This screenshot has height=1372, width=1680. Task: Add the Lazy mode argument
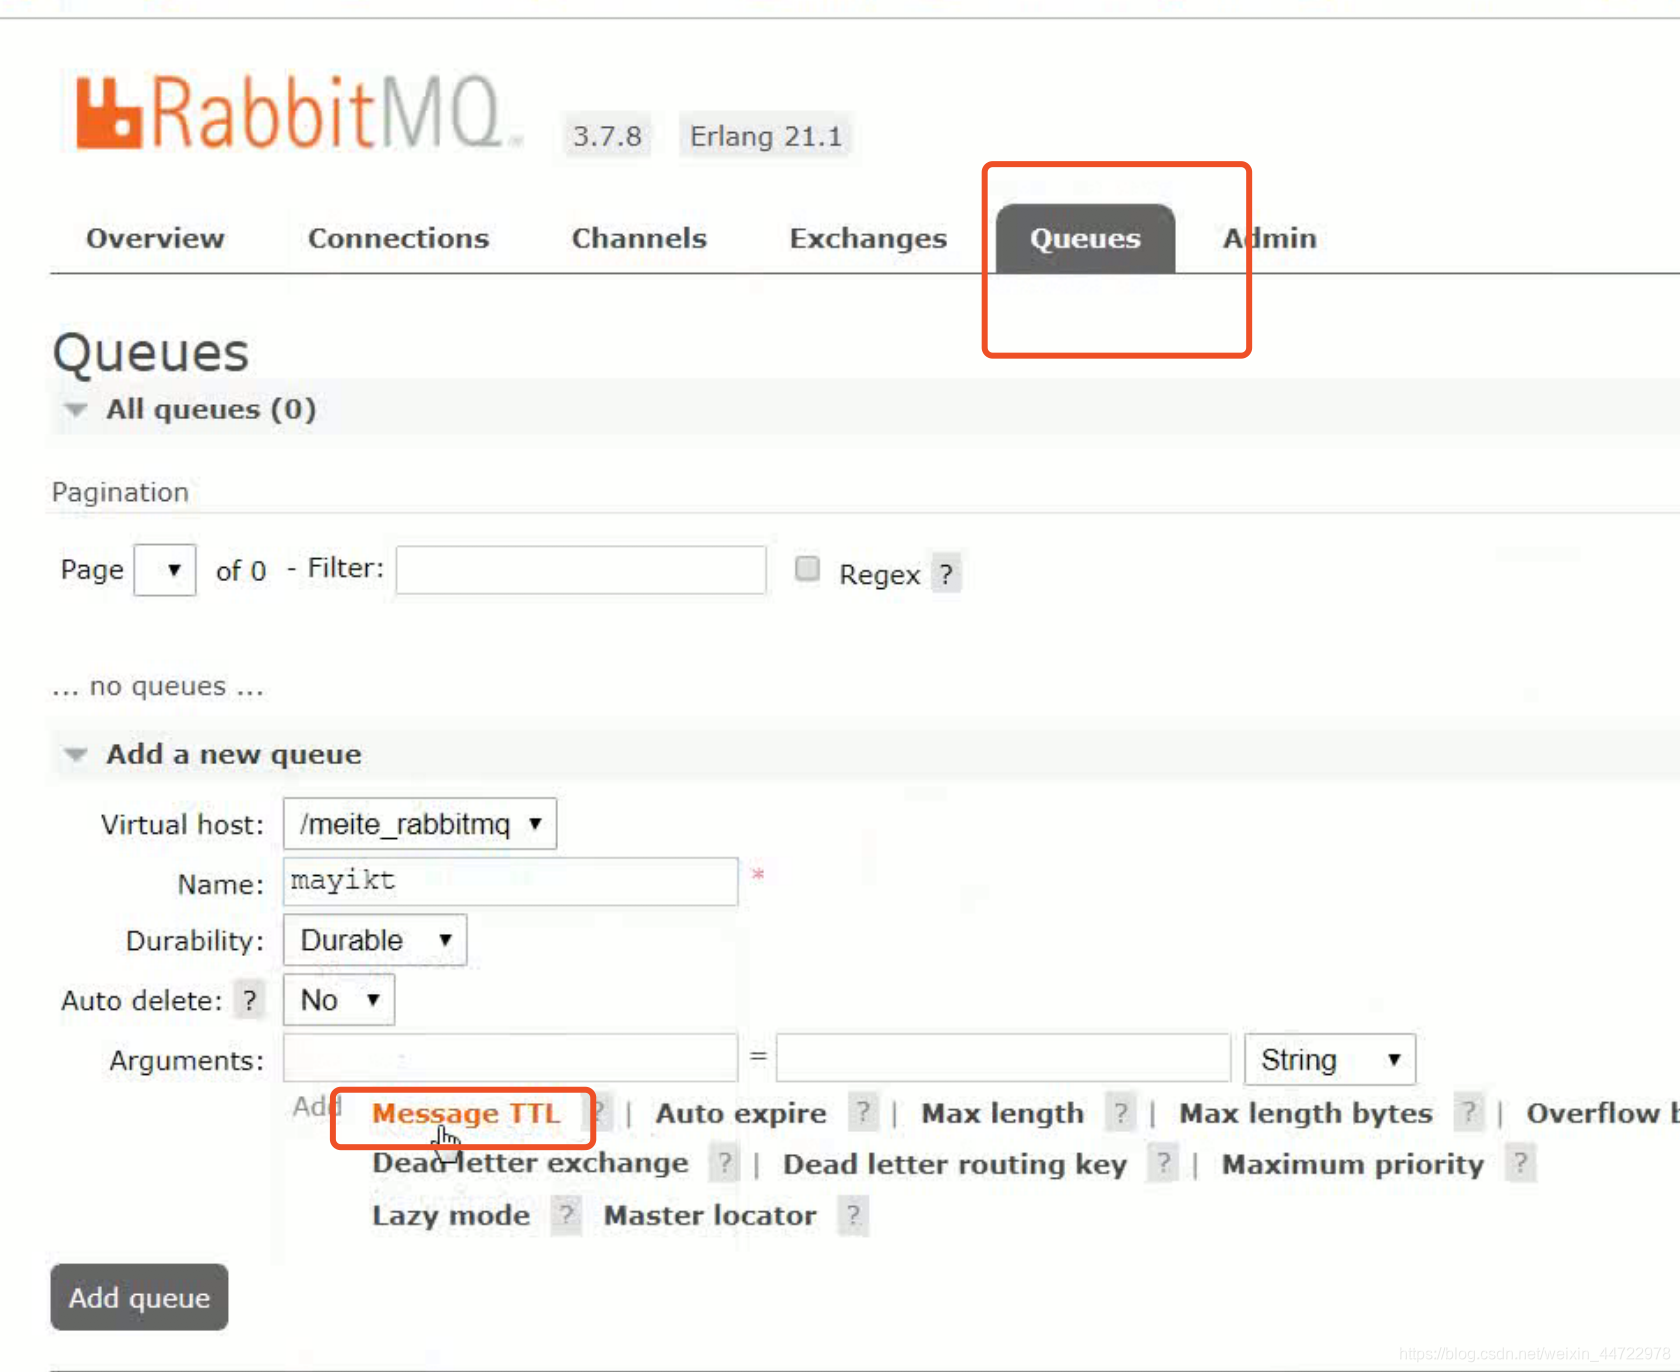pyautogui.click(x=451, y=1216)
